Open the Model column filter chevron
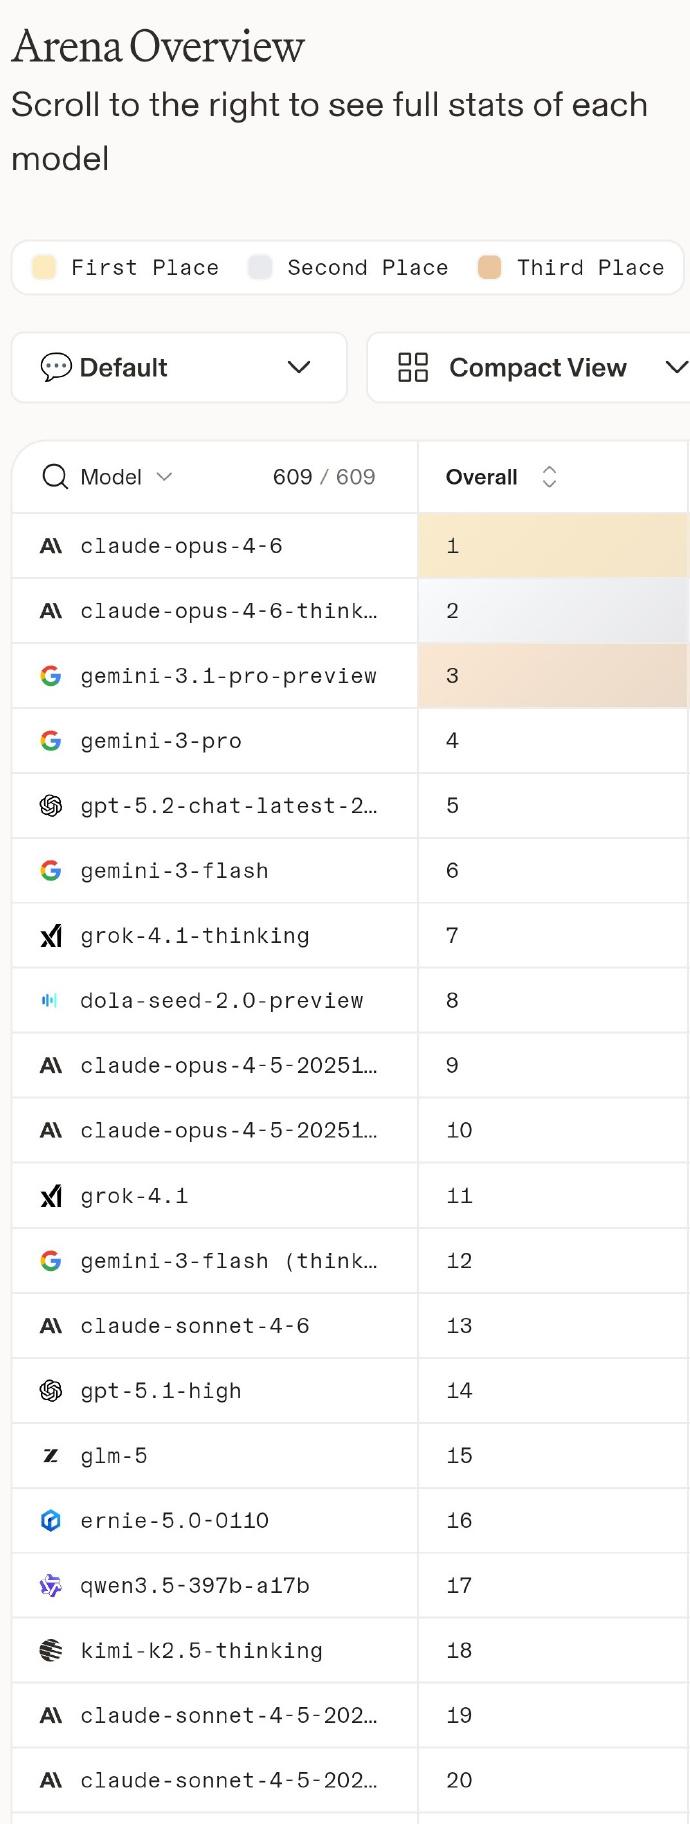 click(x=165, y=477)
